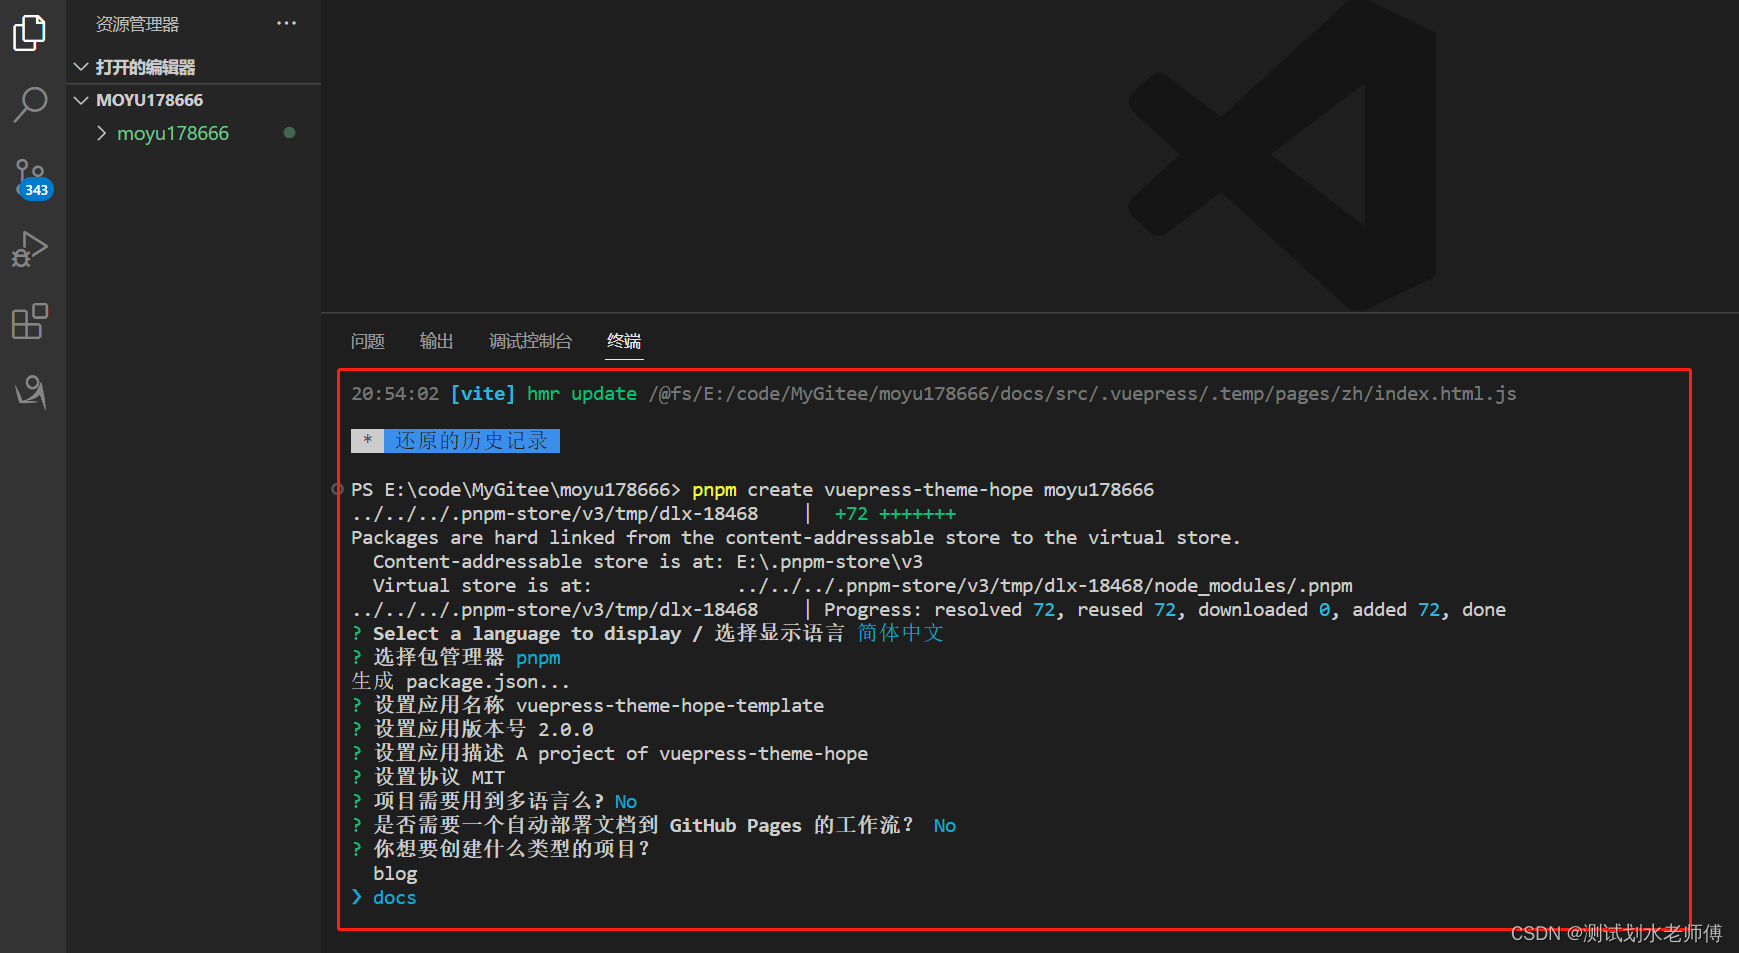Click vuepress-theme-hope-template application name text
Viewport: 1739px width, 953px height.
pos(670,705)
